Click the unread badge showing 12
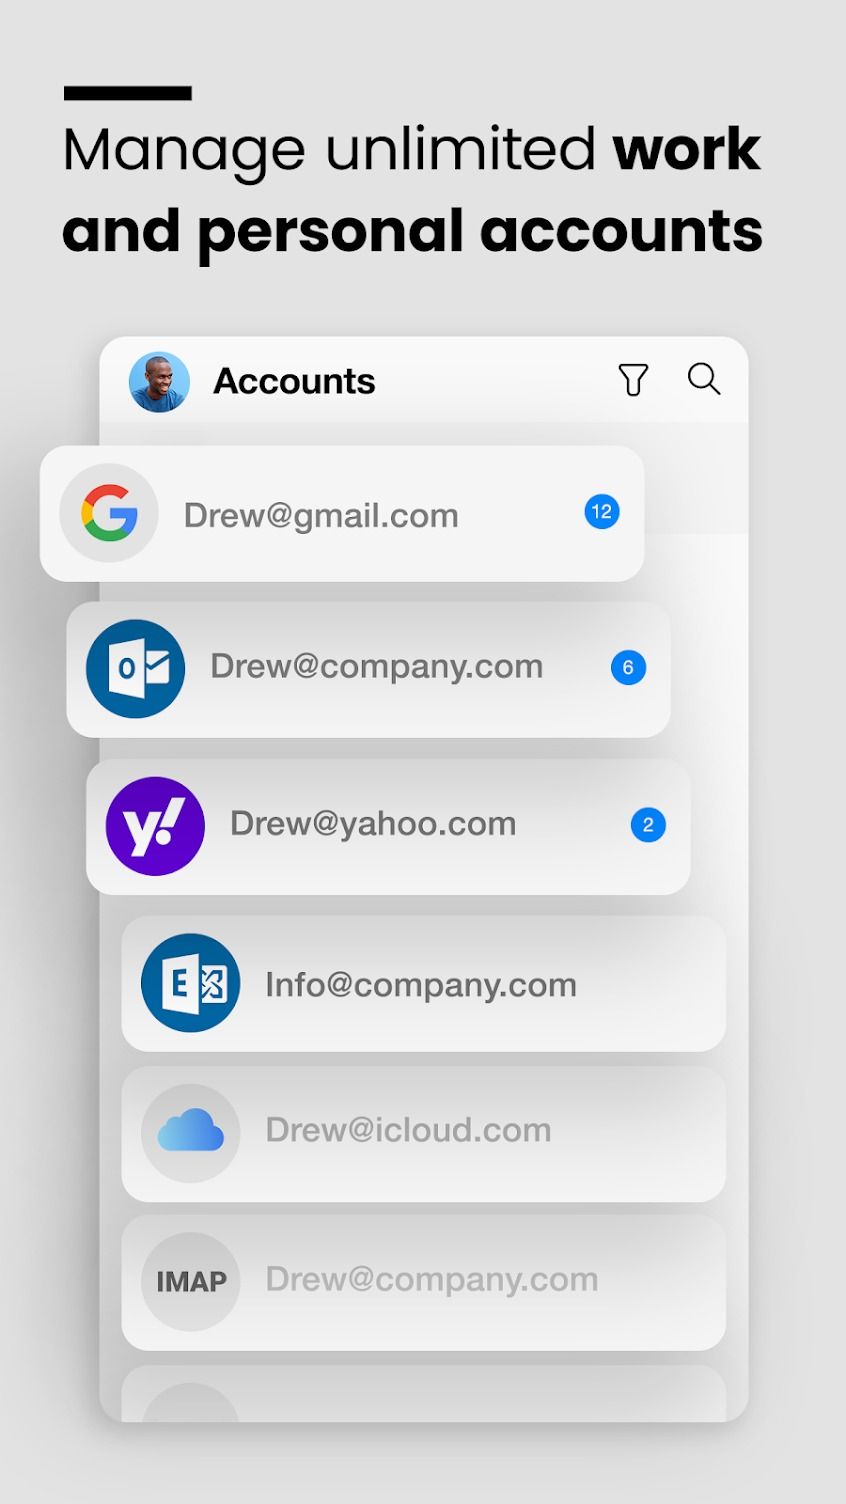846x1504 pixels. [602, 511]
